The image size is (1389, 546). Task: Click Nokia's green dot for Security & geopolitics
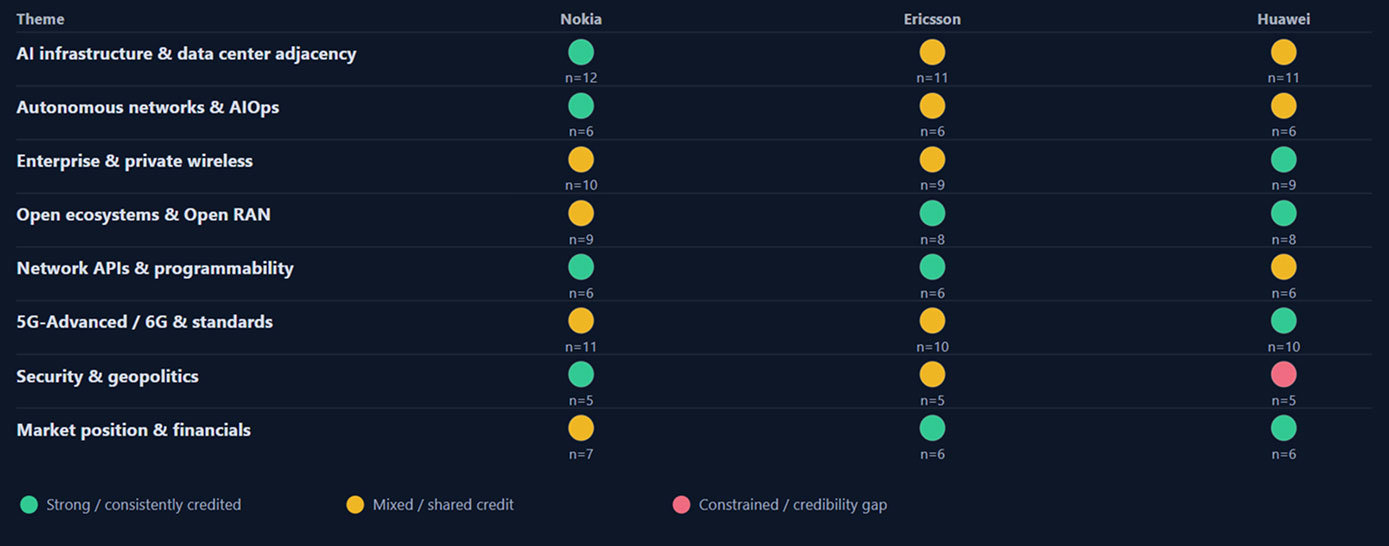[x=581, y=375]
